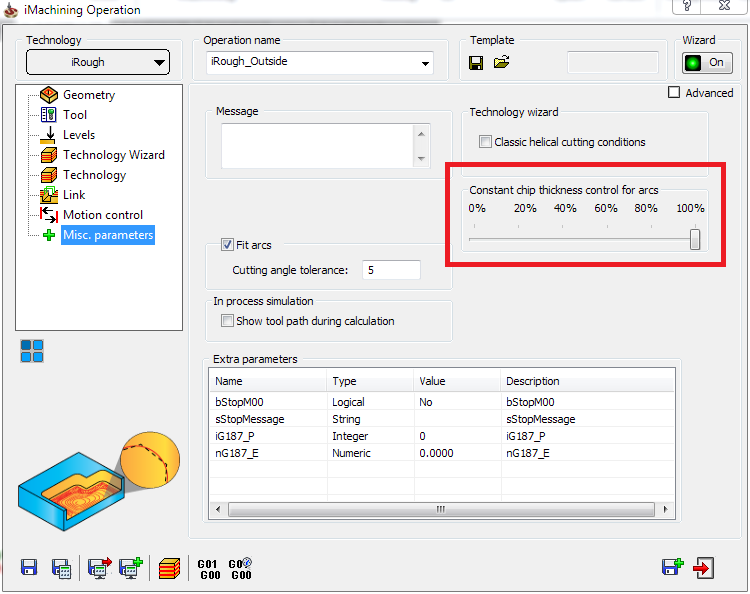The image size is (750, 594).
Task: Select the bStopM00 parameter row
Action: (442, 402)
